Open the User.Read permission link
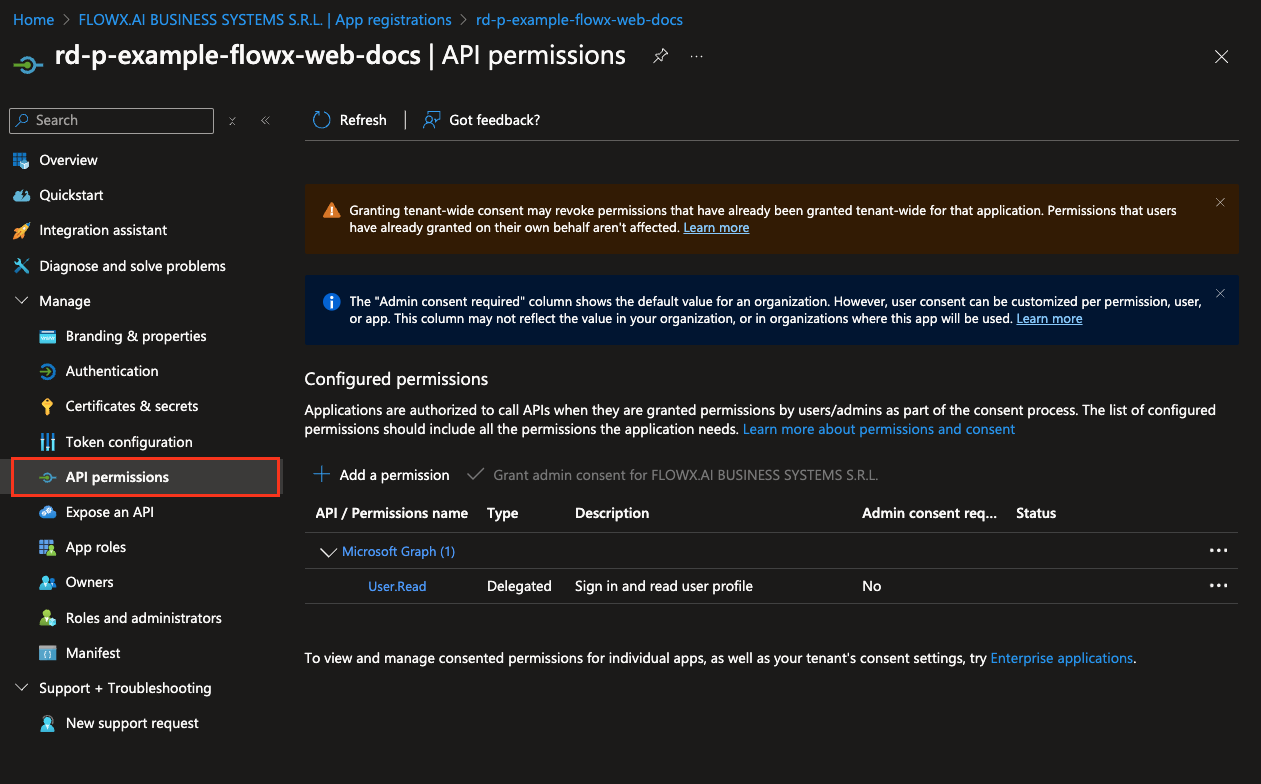The width and height of the screenshot is (1261, 784). coord(397,586)
